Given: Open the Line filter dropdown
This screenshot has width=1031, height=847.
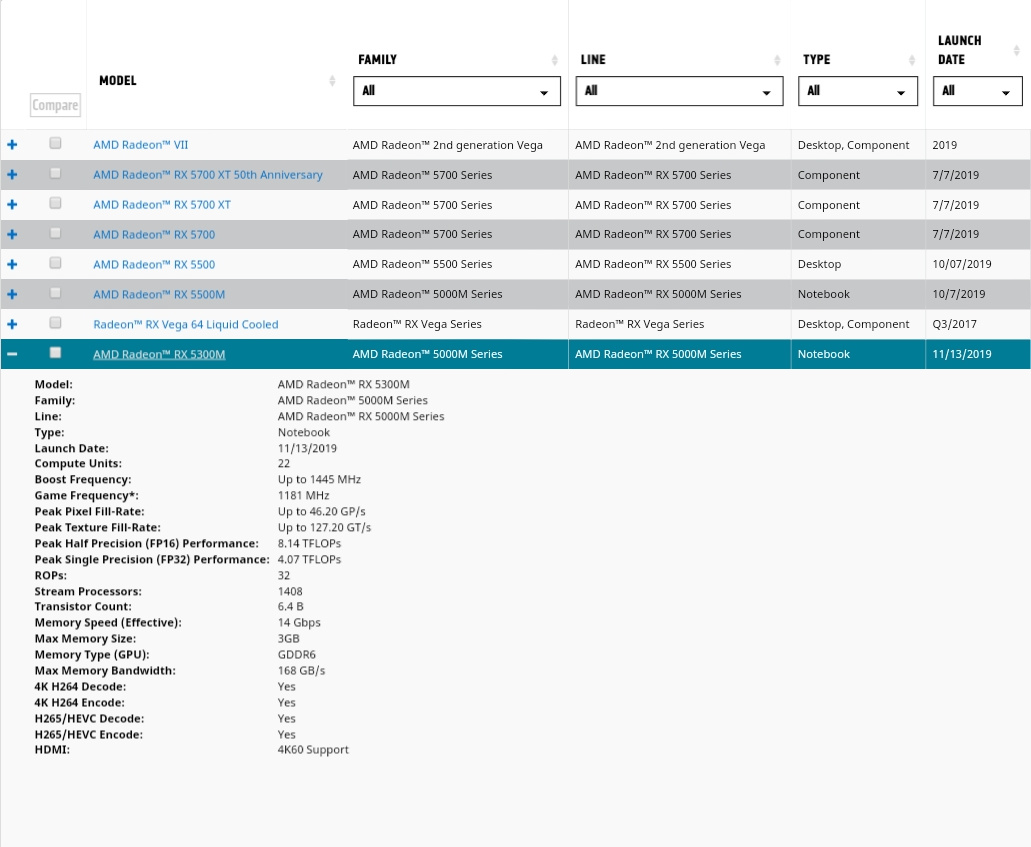Looking at the screenshot, I should tap(679, 91).
